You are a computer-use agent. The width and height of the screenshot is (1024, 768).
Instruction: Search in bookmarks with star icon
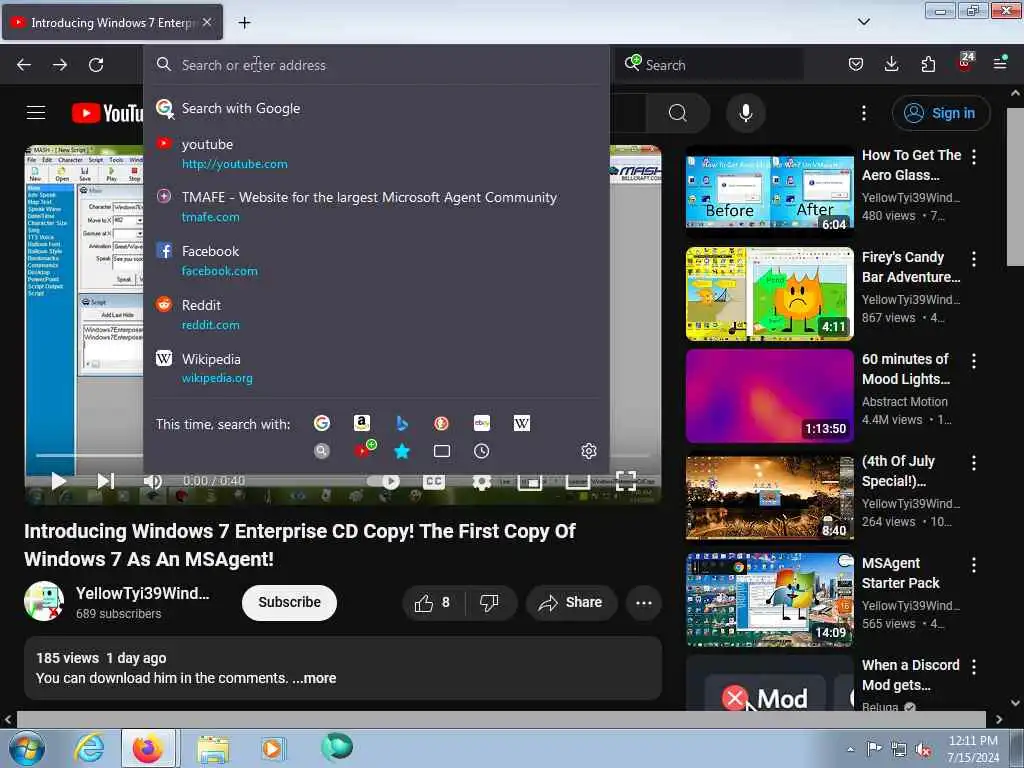click(x=402, y=451)
